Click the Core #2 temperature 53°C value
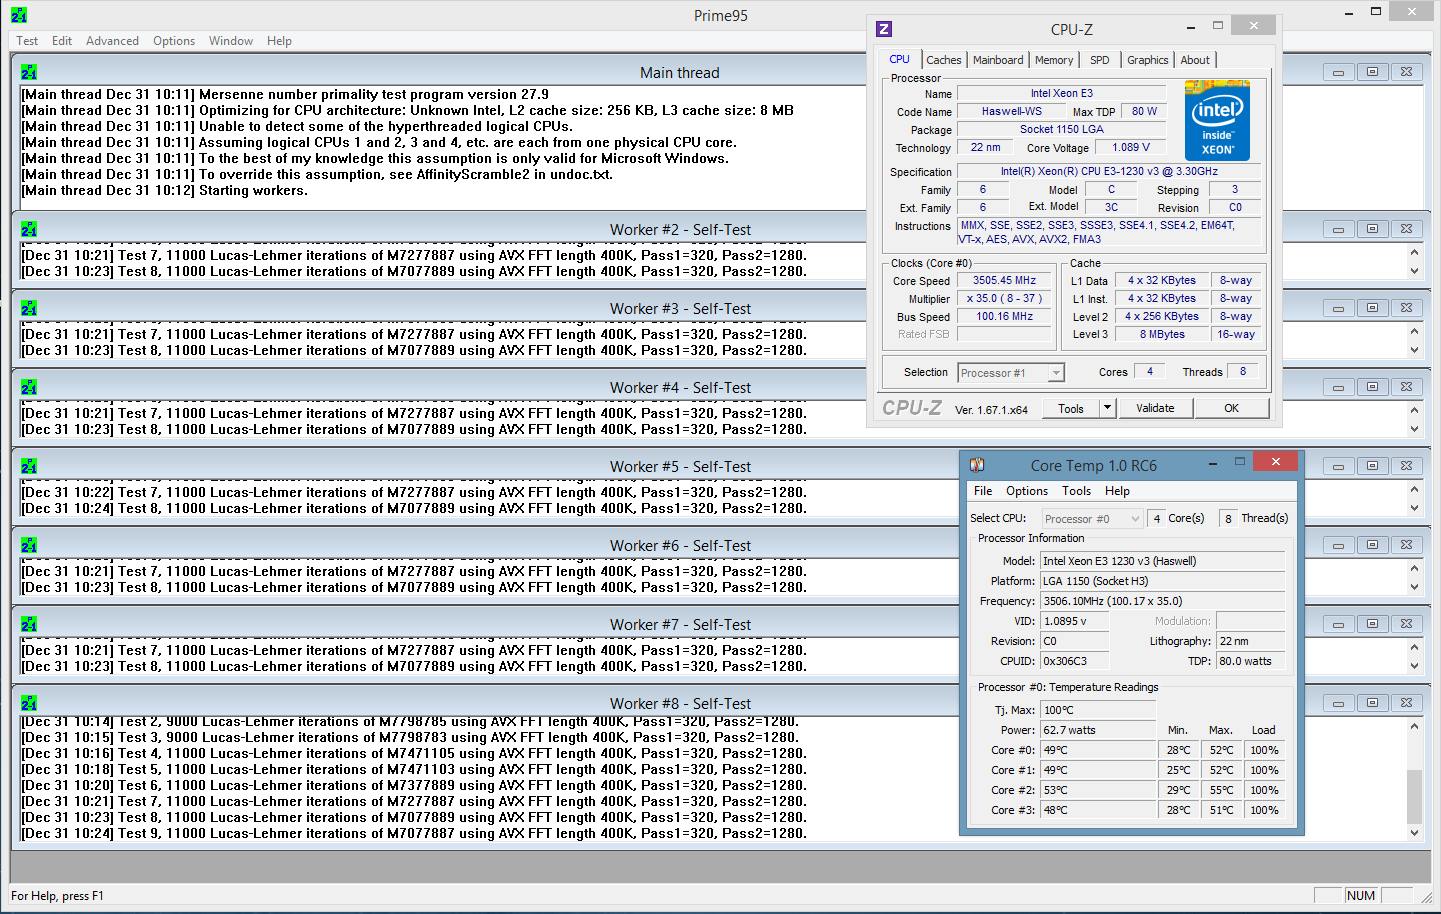Image resolution: width=1441 pixels, height=914 pixels. tap(1097, 790)
